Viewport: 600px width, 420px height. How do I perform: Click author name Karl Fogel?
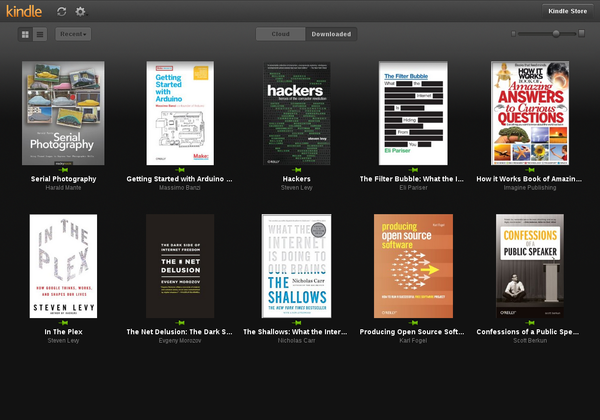[413, 340]
